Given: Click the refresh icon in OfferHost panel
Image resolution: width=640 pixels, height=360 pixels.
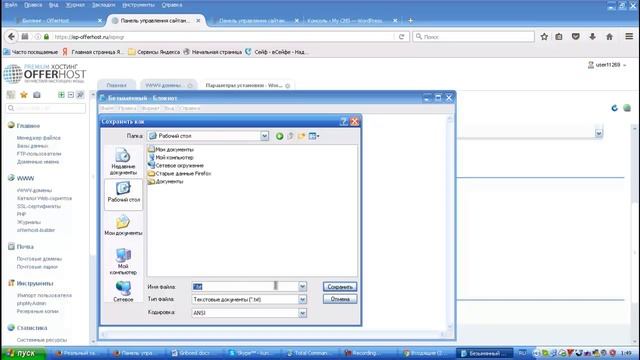Looking at the screenshot, I should click(x=614, y=108).
